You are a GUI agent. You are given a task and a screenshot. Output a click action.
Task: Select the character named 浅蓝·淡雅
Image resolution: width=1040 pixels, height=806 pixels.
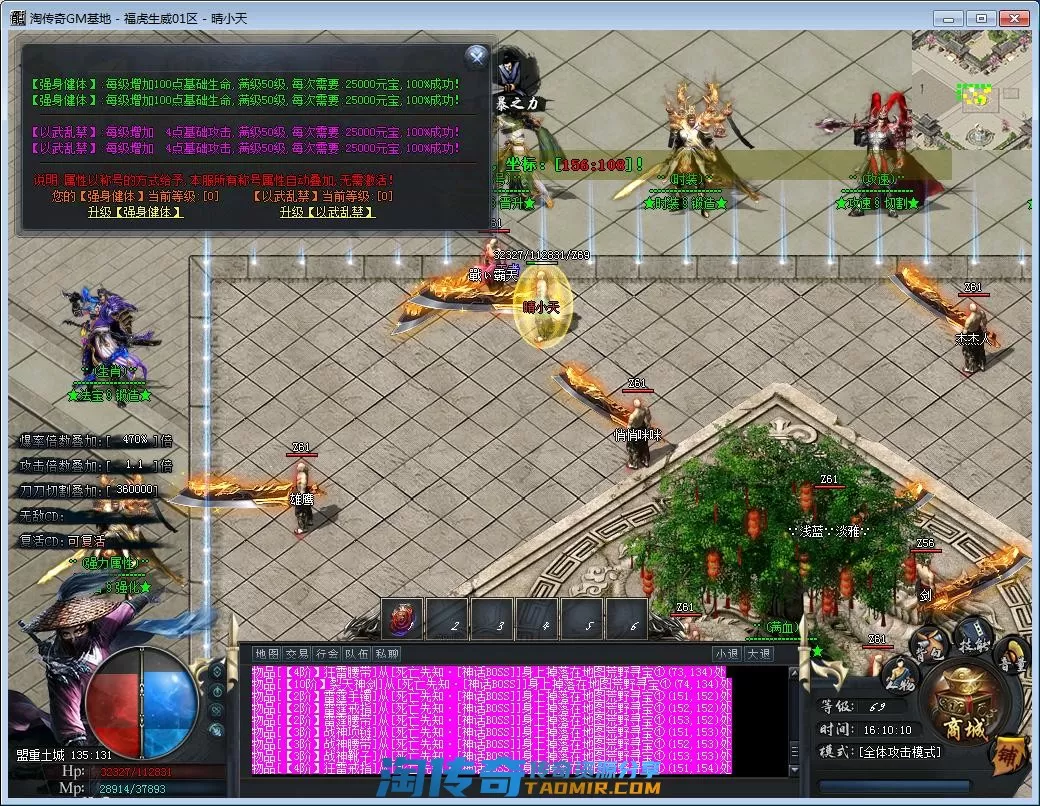point(829,531)
